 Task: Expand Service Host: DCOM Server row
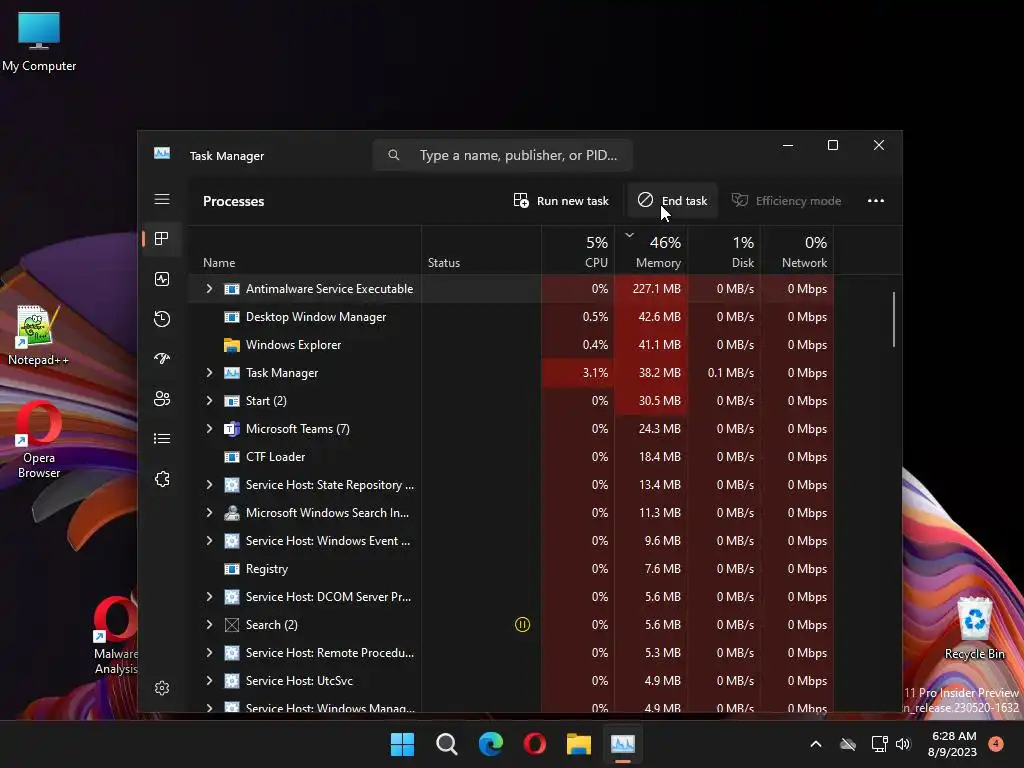point(209,597)
